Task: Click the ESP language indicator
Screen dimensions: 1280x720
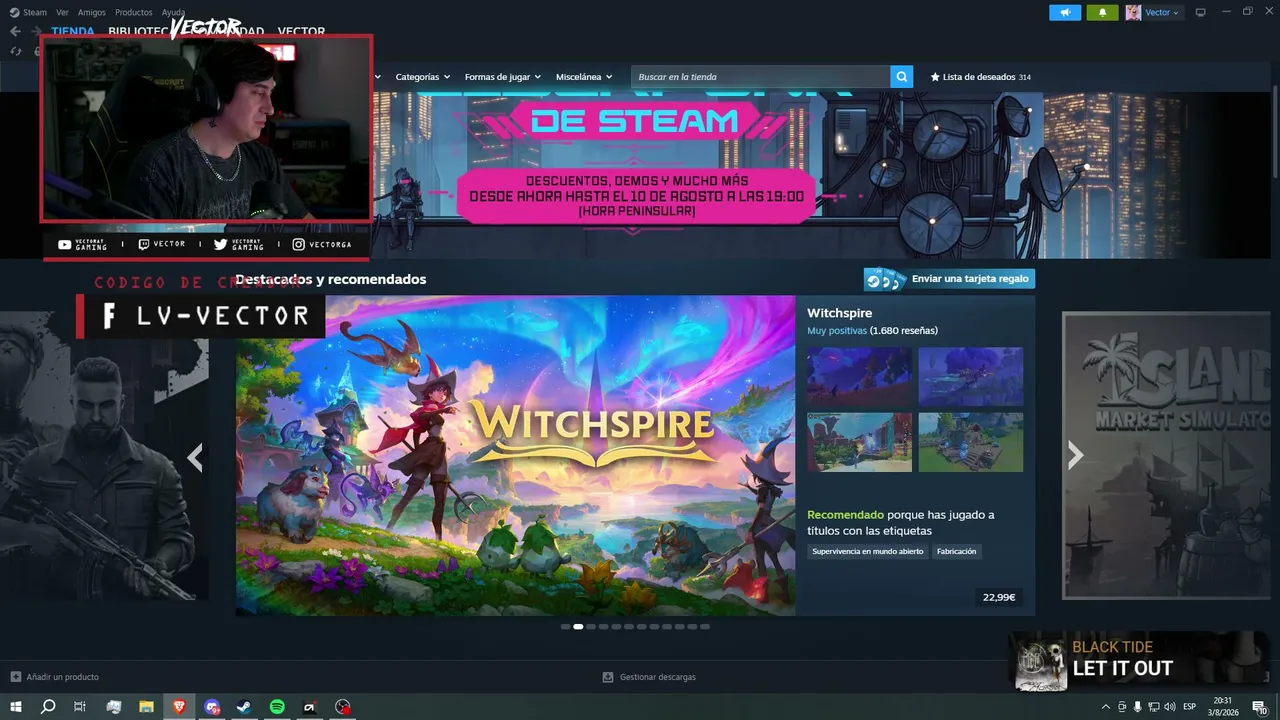Action: [1190, 707]
